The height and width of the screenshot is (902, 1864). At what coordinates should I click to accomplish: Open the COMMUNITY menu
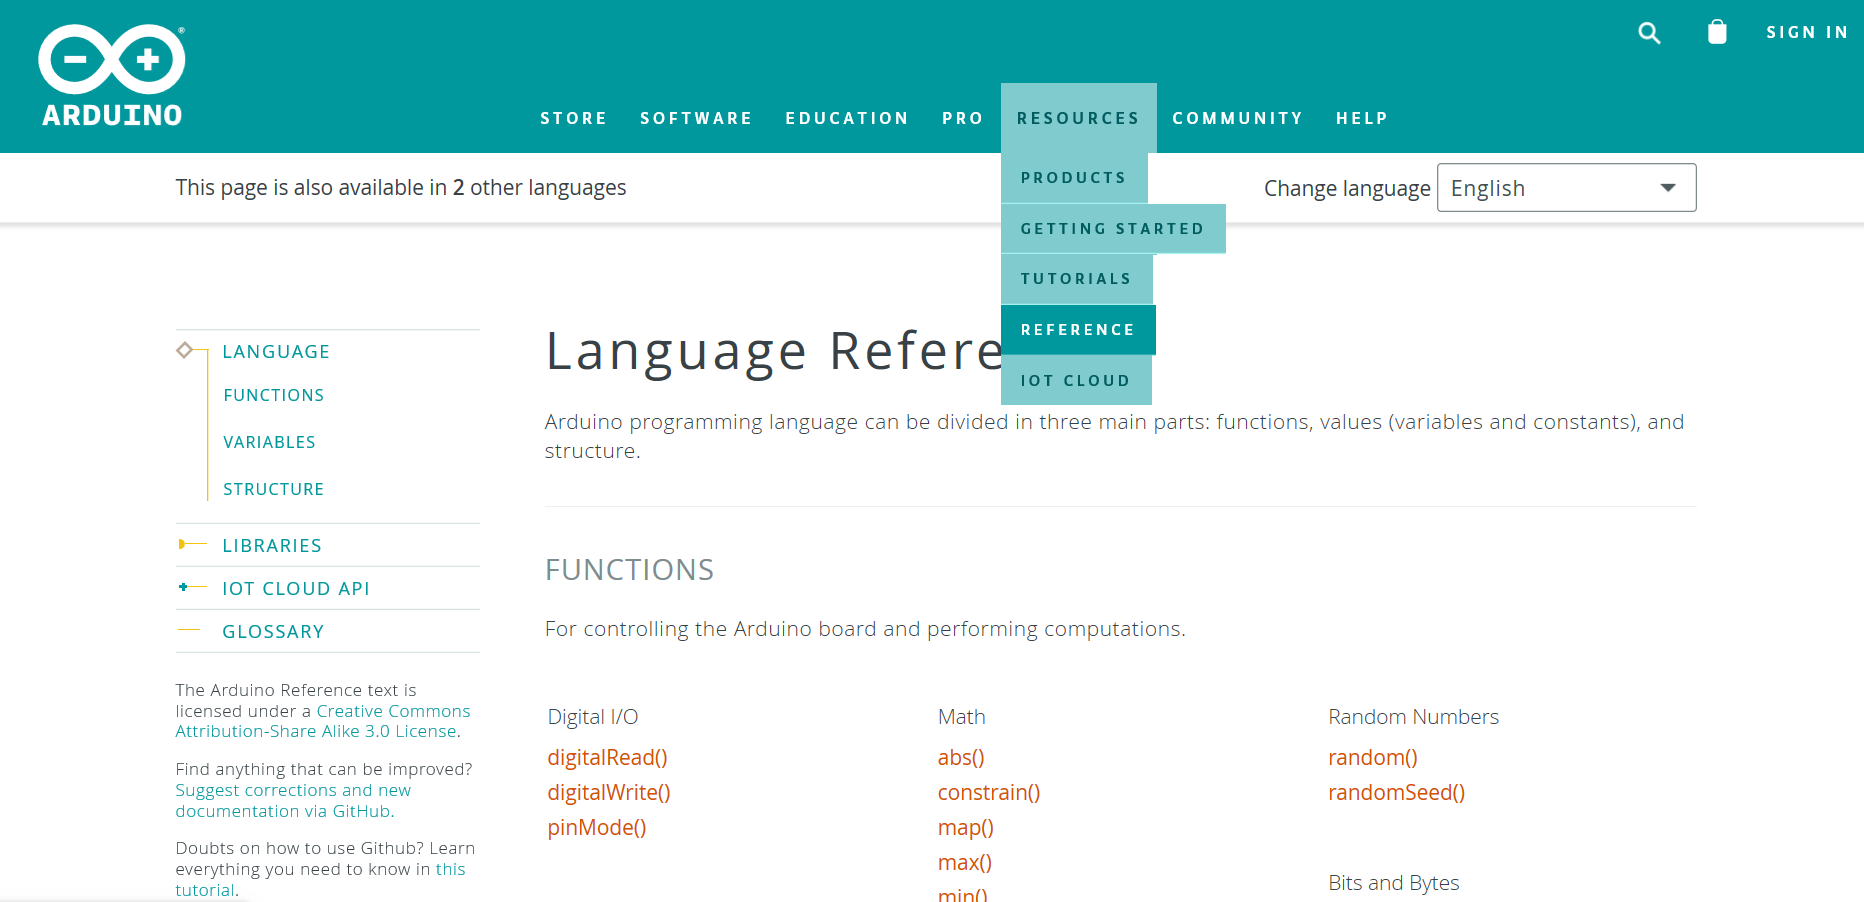click(x=1238, y=118)
